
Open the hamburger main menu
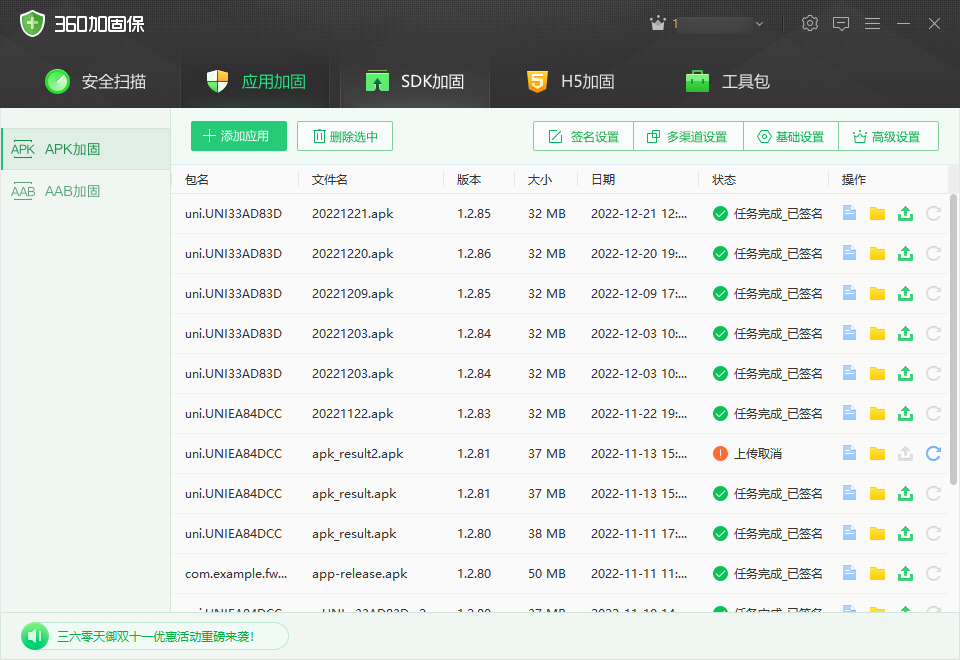coord(872,23)
